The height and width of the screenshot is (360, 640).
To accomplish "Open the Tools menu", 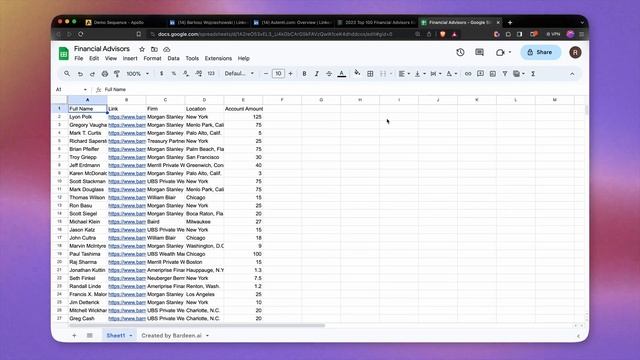I will 192,58.
